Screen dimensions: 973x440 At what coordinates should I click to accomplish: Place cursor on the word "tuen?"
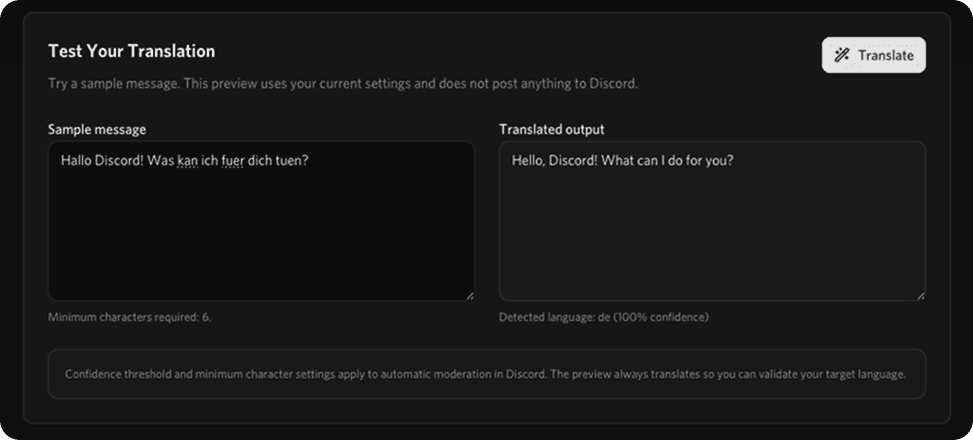click(292, 160)
